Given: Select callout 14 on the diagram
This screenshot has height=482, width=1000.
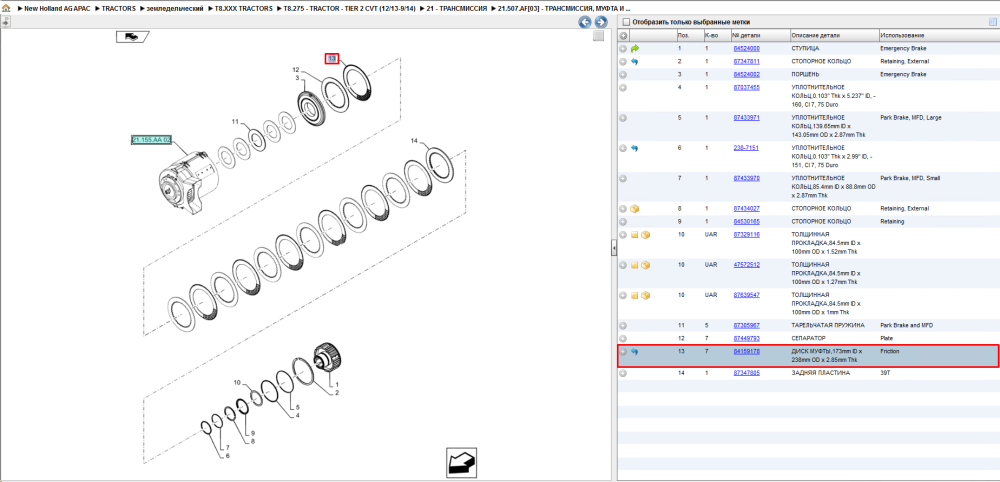Looking at the screenshot, I should (414, 140).
